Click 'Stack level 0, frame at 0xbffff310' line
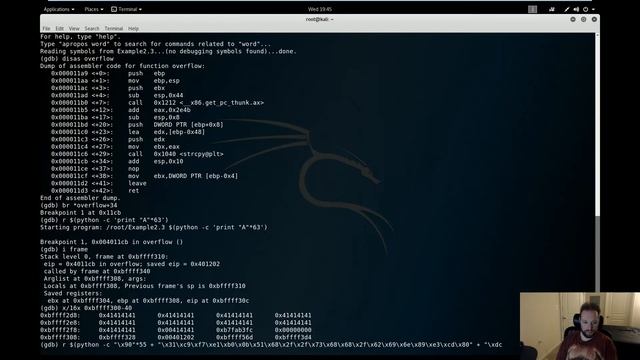Image resolution: width=640 pixels, height=360 pixels. coord(104,257)
